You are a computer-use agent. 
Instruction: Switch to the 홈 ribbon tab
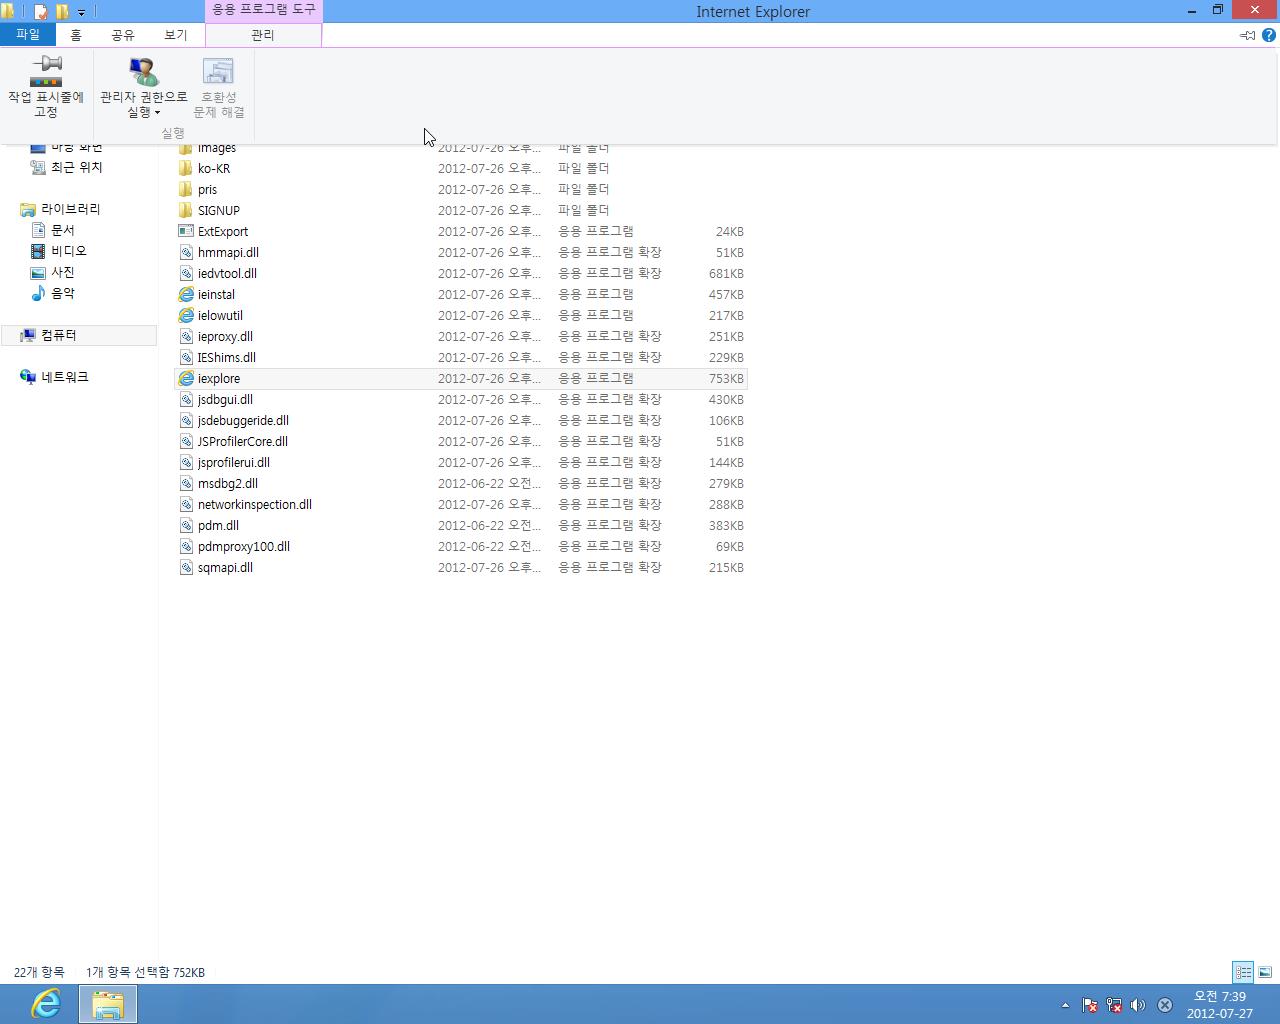(76, 34)
